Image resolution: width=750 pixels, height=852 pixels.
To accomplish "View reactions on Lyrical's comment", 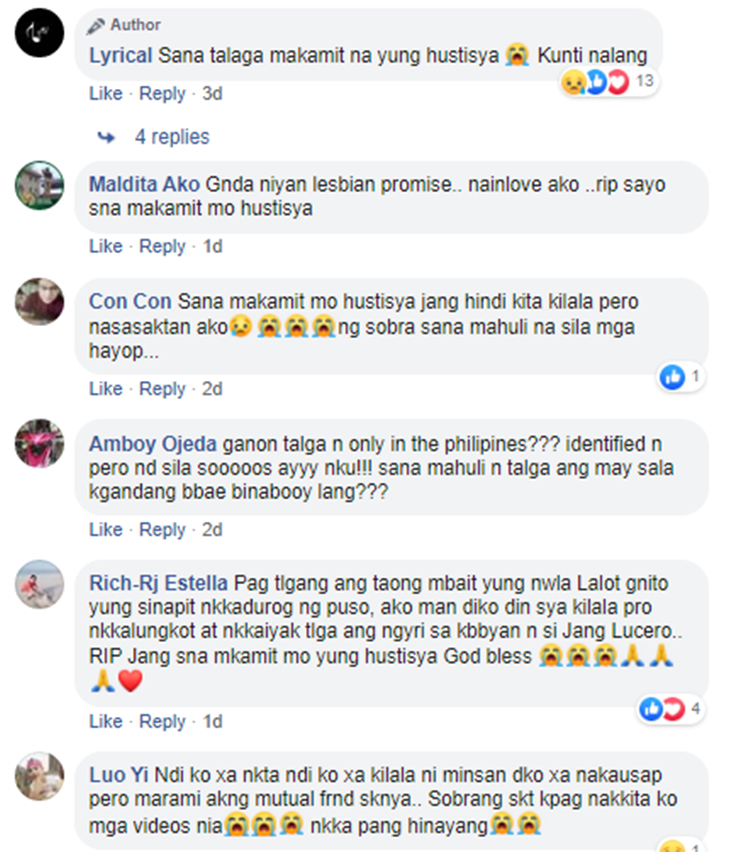I will [609, 82].
